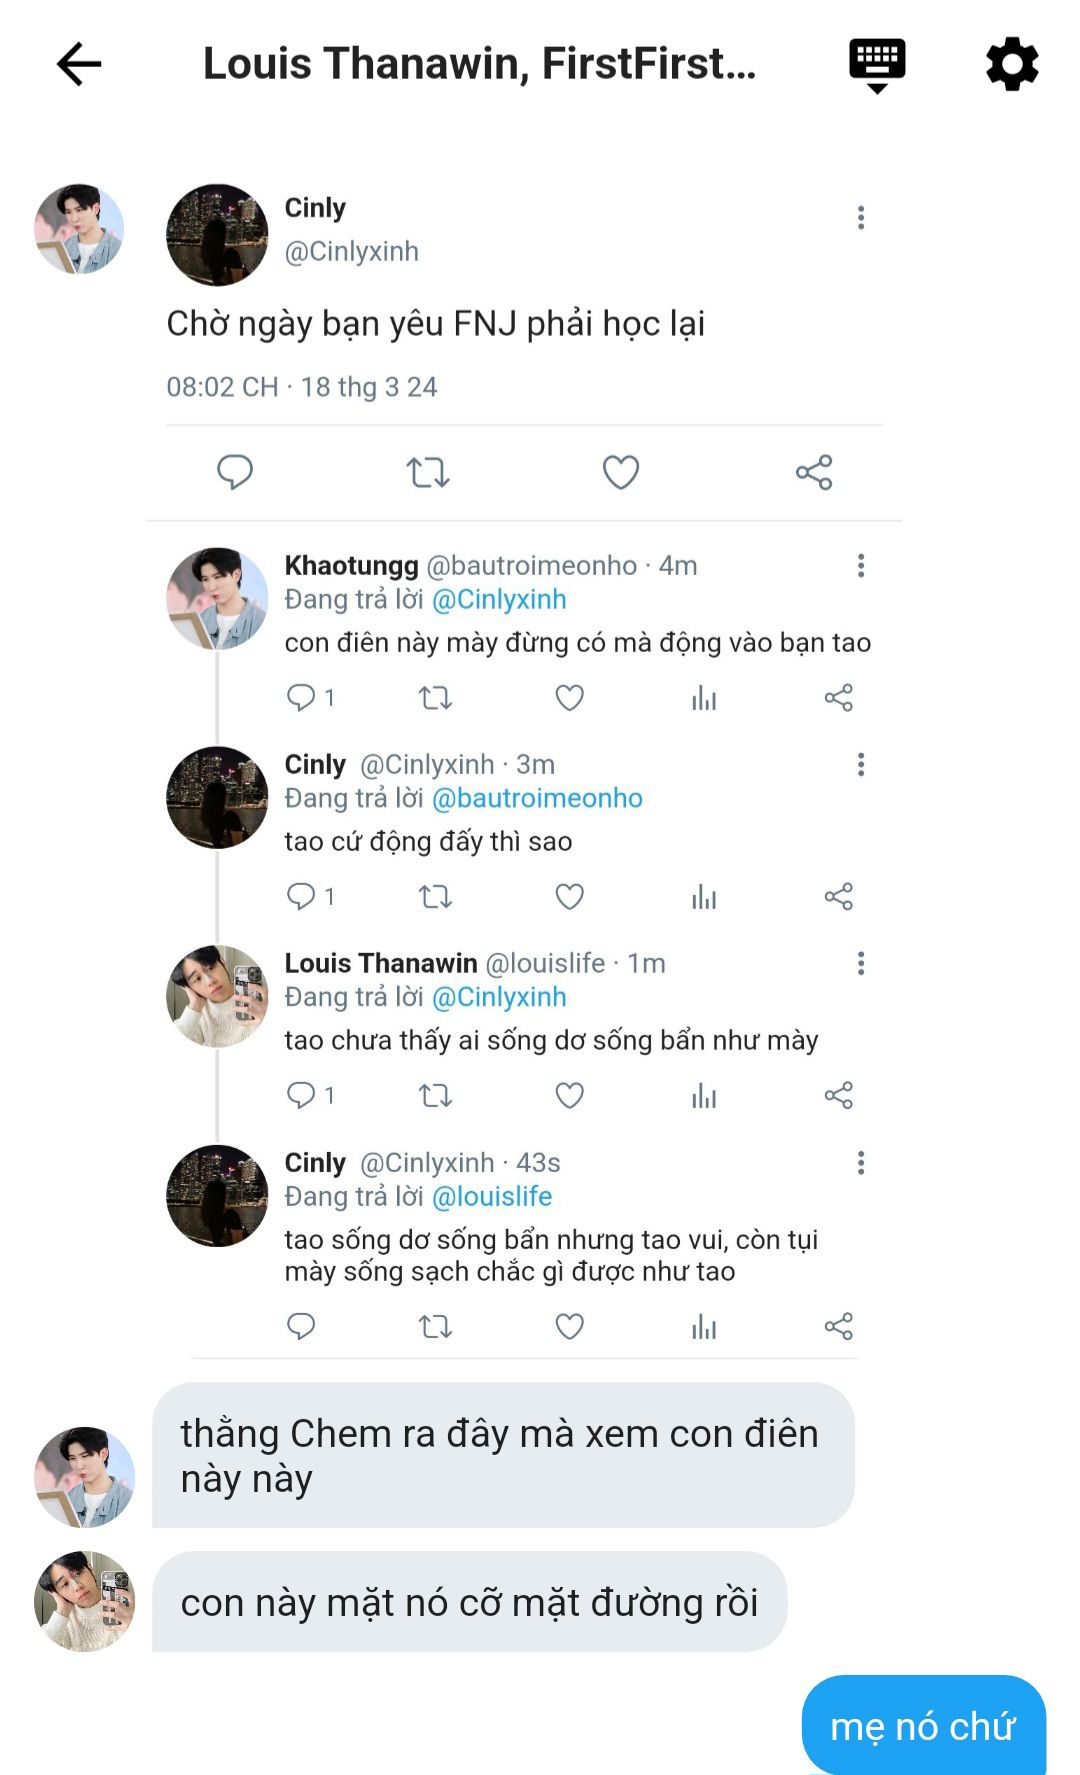
Task: Open more options on main tweet
Action: [861, 218]
